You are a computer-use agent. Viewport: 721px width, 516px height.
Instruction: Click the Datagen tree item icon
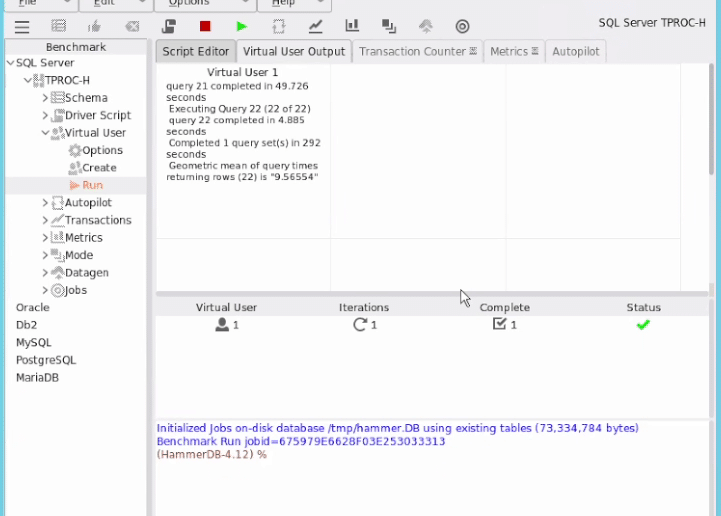(57, 272)
